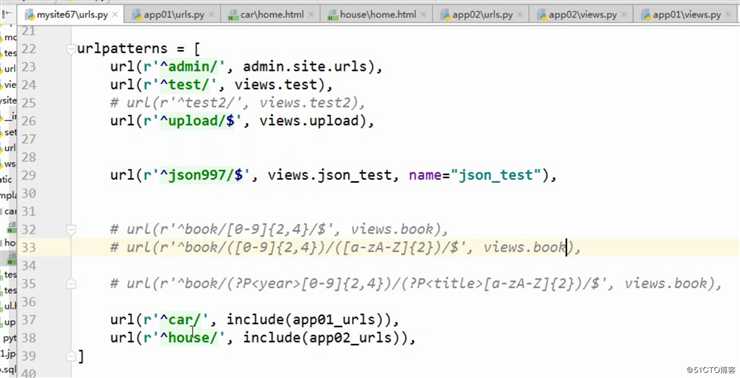Open the app02\urls.py tab
Viewport: 740px width, 378px height.
click(x=482, y=15)
